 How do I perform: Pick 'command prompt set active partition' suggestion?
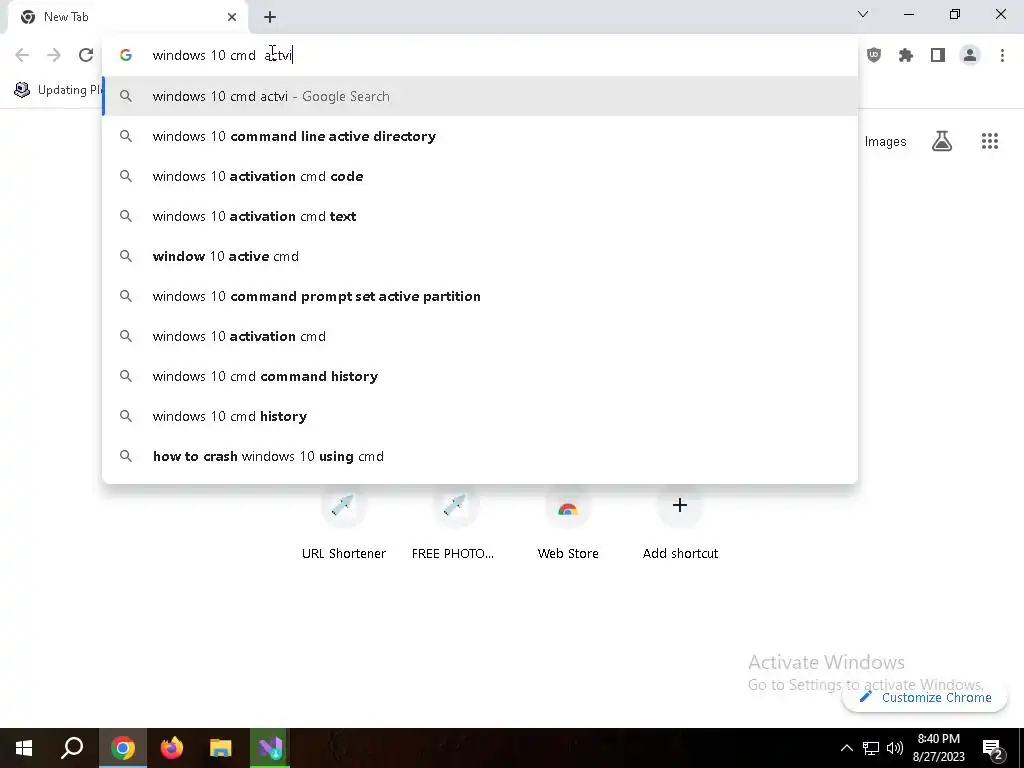point(480,296)
